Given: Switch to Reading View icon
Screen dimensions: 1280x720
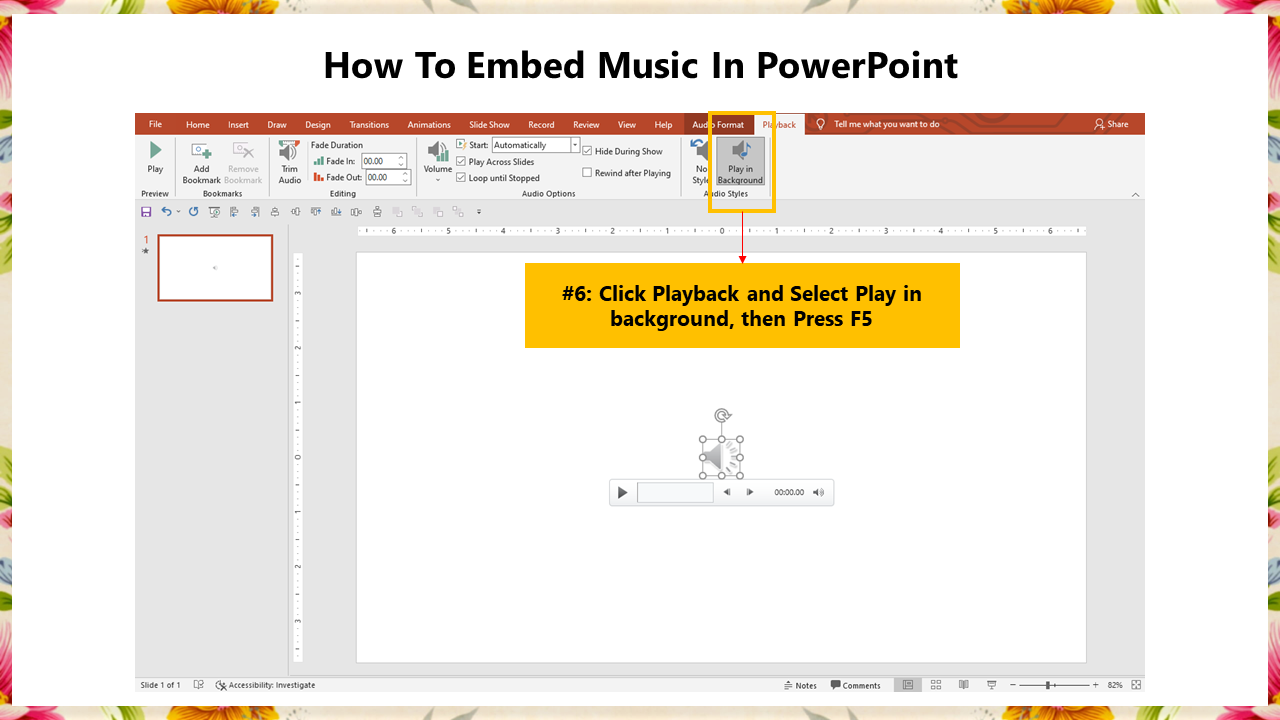Looking at the screenshot, I should pyautogui.click(x=964, y=685).
